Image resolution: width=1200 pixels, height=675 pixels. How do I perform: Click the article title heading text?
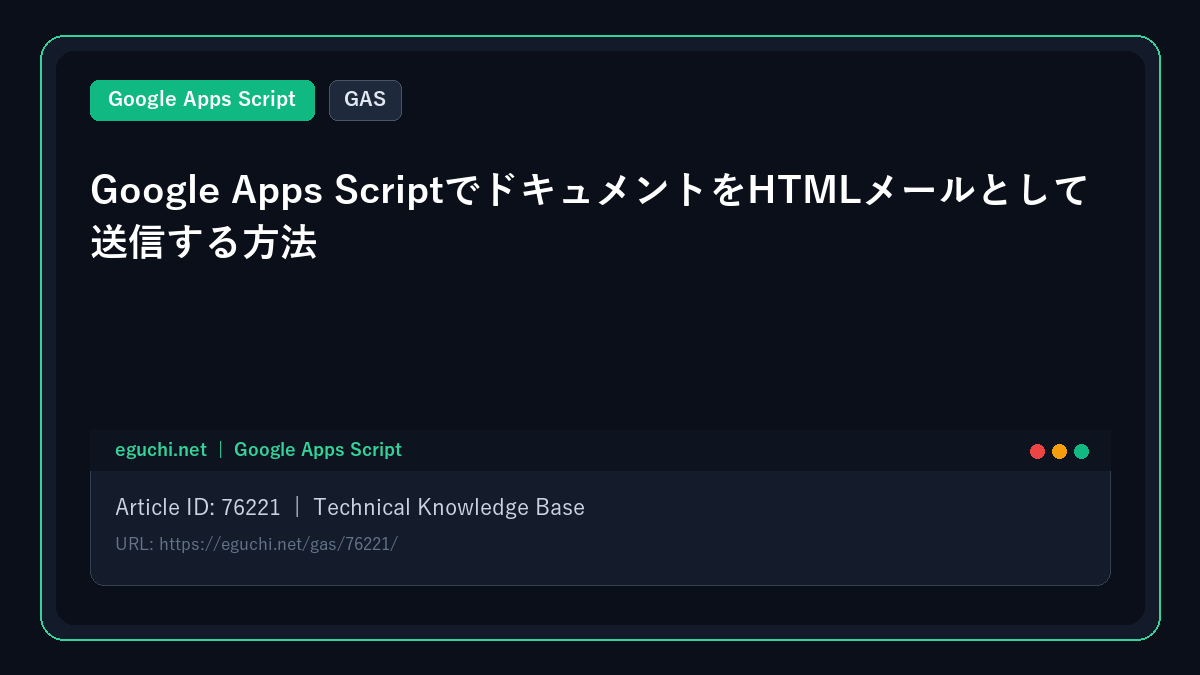(589, 216)
